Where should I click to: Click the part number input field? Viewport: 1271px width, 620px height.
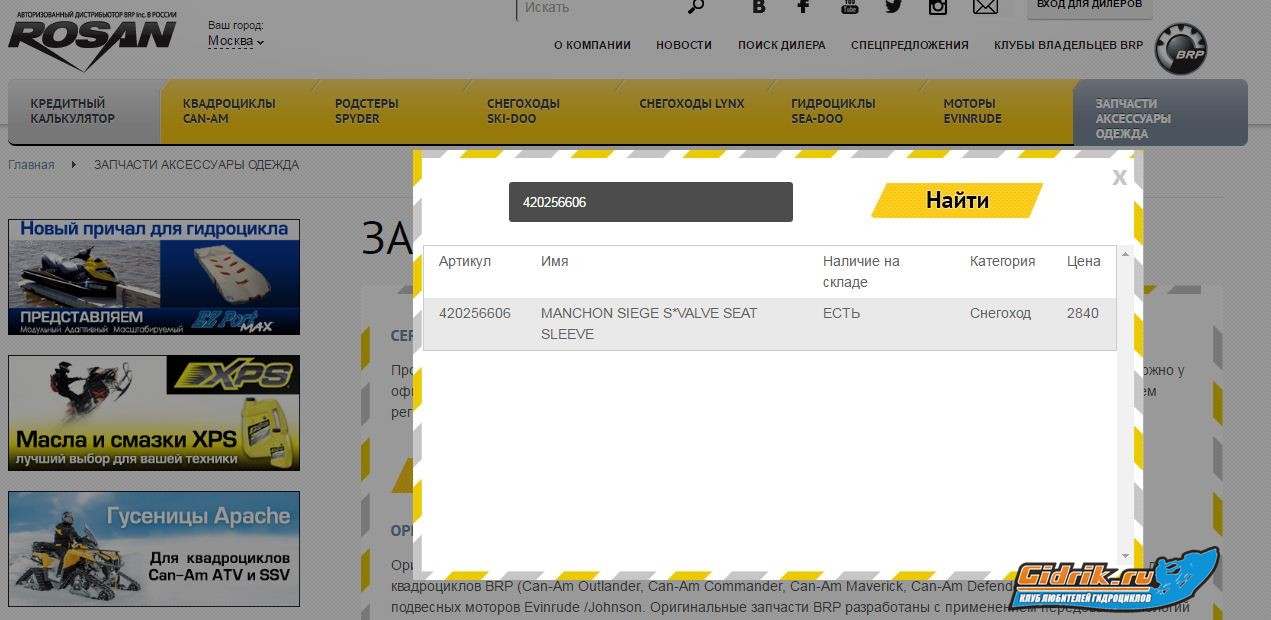tap(650, 202)
